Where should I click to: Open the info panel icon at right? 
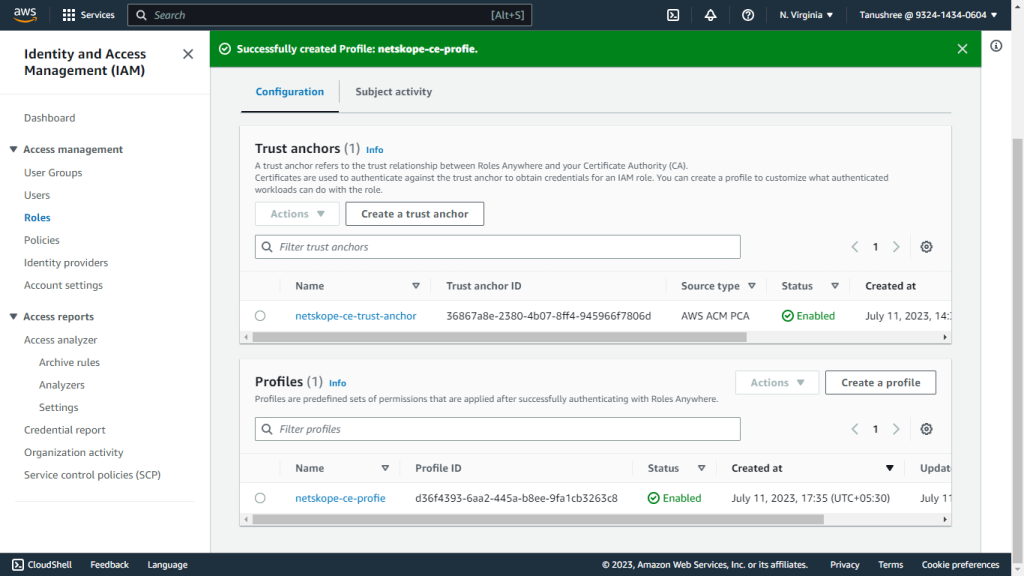(x=996, y=46)
